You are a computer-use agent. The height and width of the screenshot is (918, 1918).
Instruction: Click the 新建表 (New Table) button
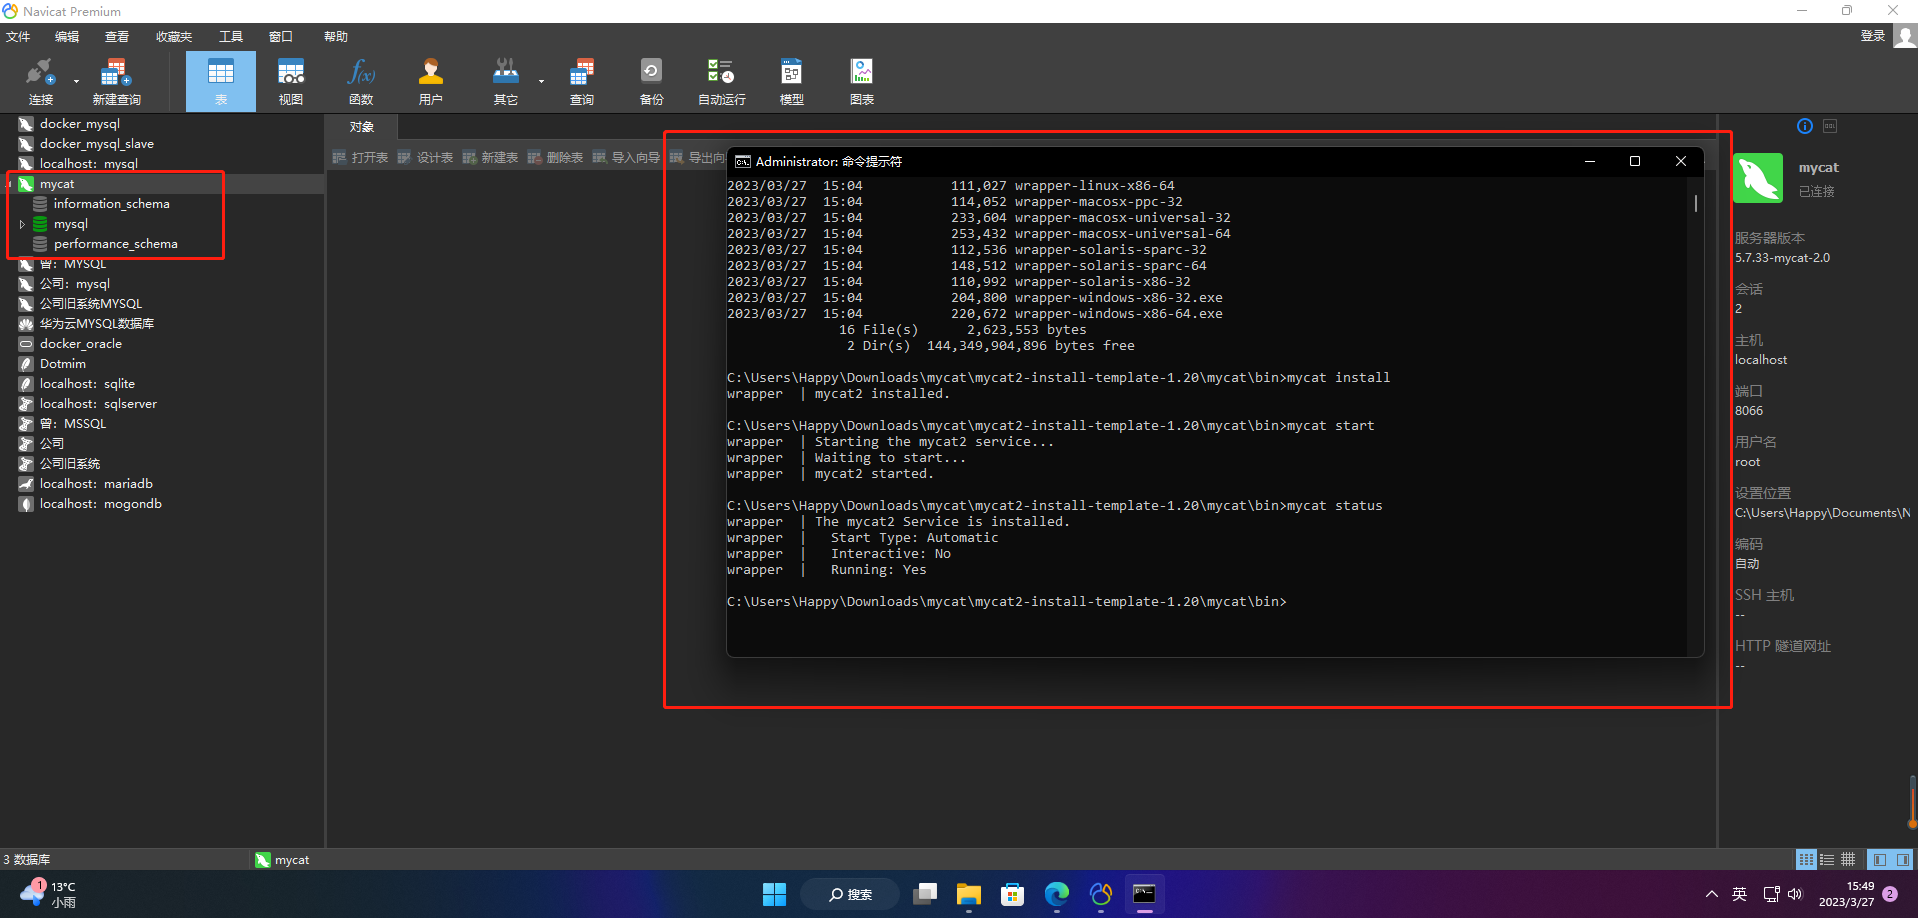pos(490,157)
